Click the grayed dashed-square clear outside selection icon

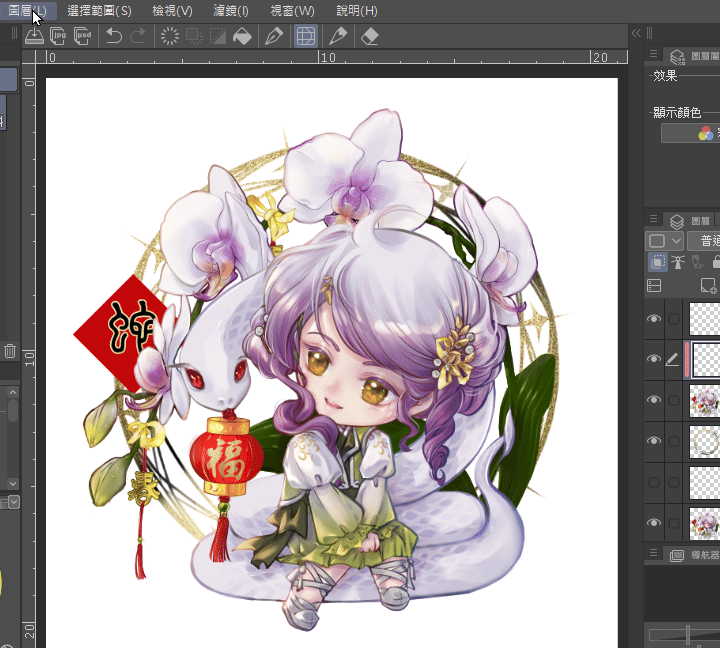(x=194, y=36)
